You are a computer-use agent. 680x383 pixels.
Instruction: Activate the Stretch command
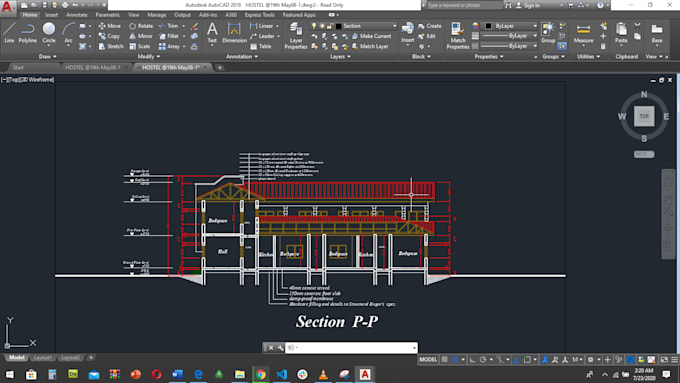point(111,46)
